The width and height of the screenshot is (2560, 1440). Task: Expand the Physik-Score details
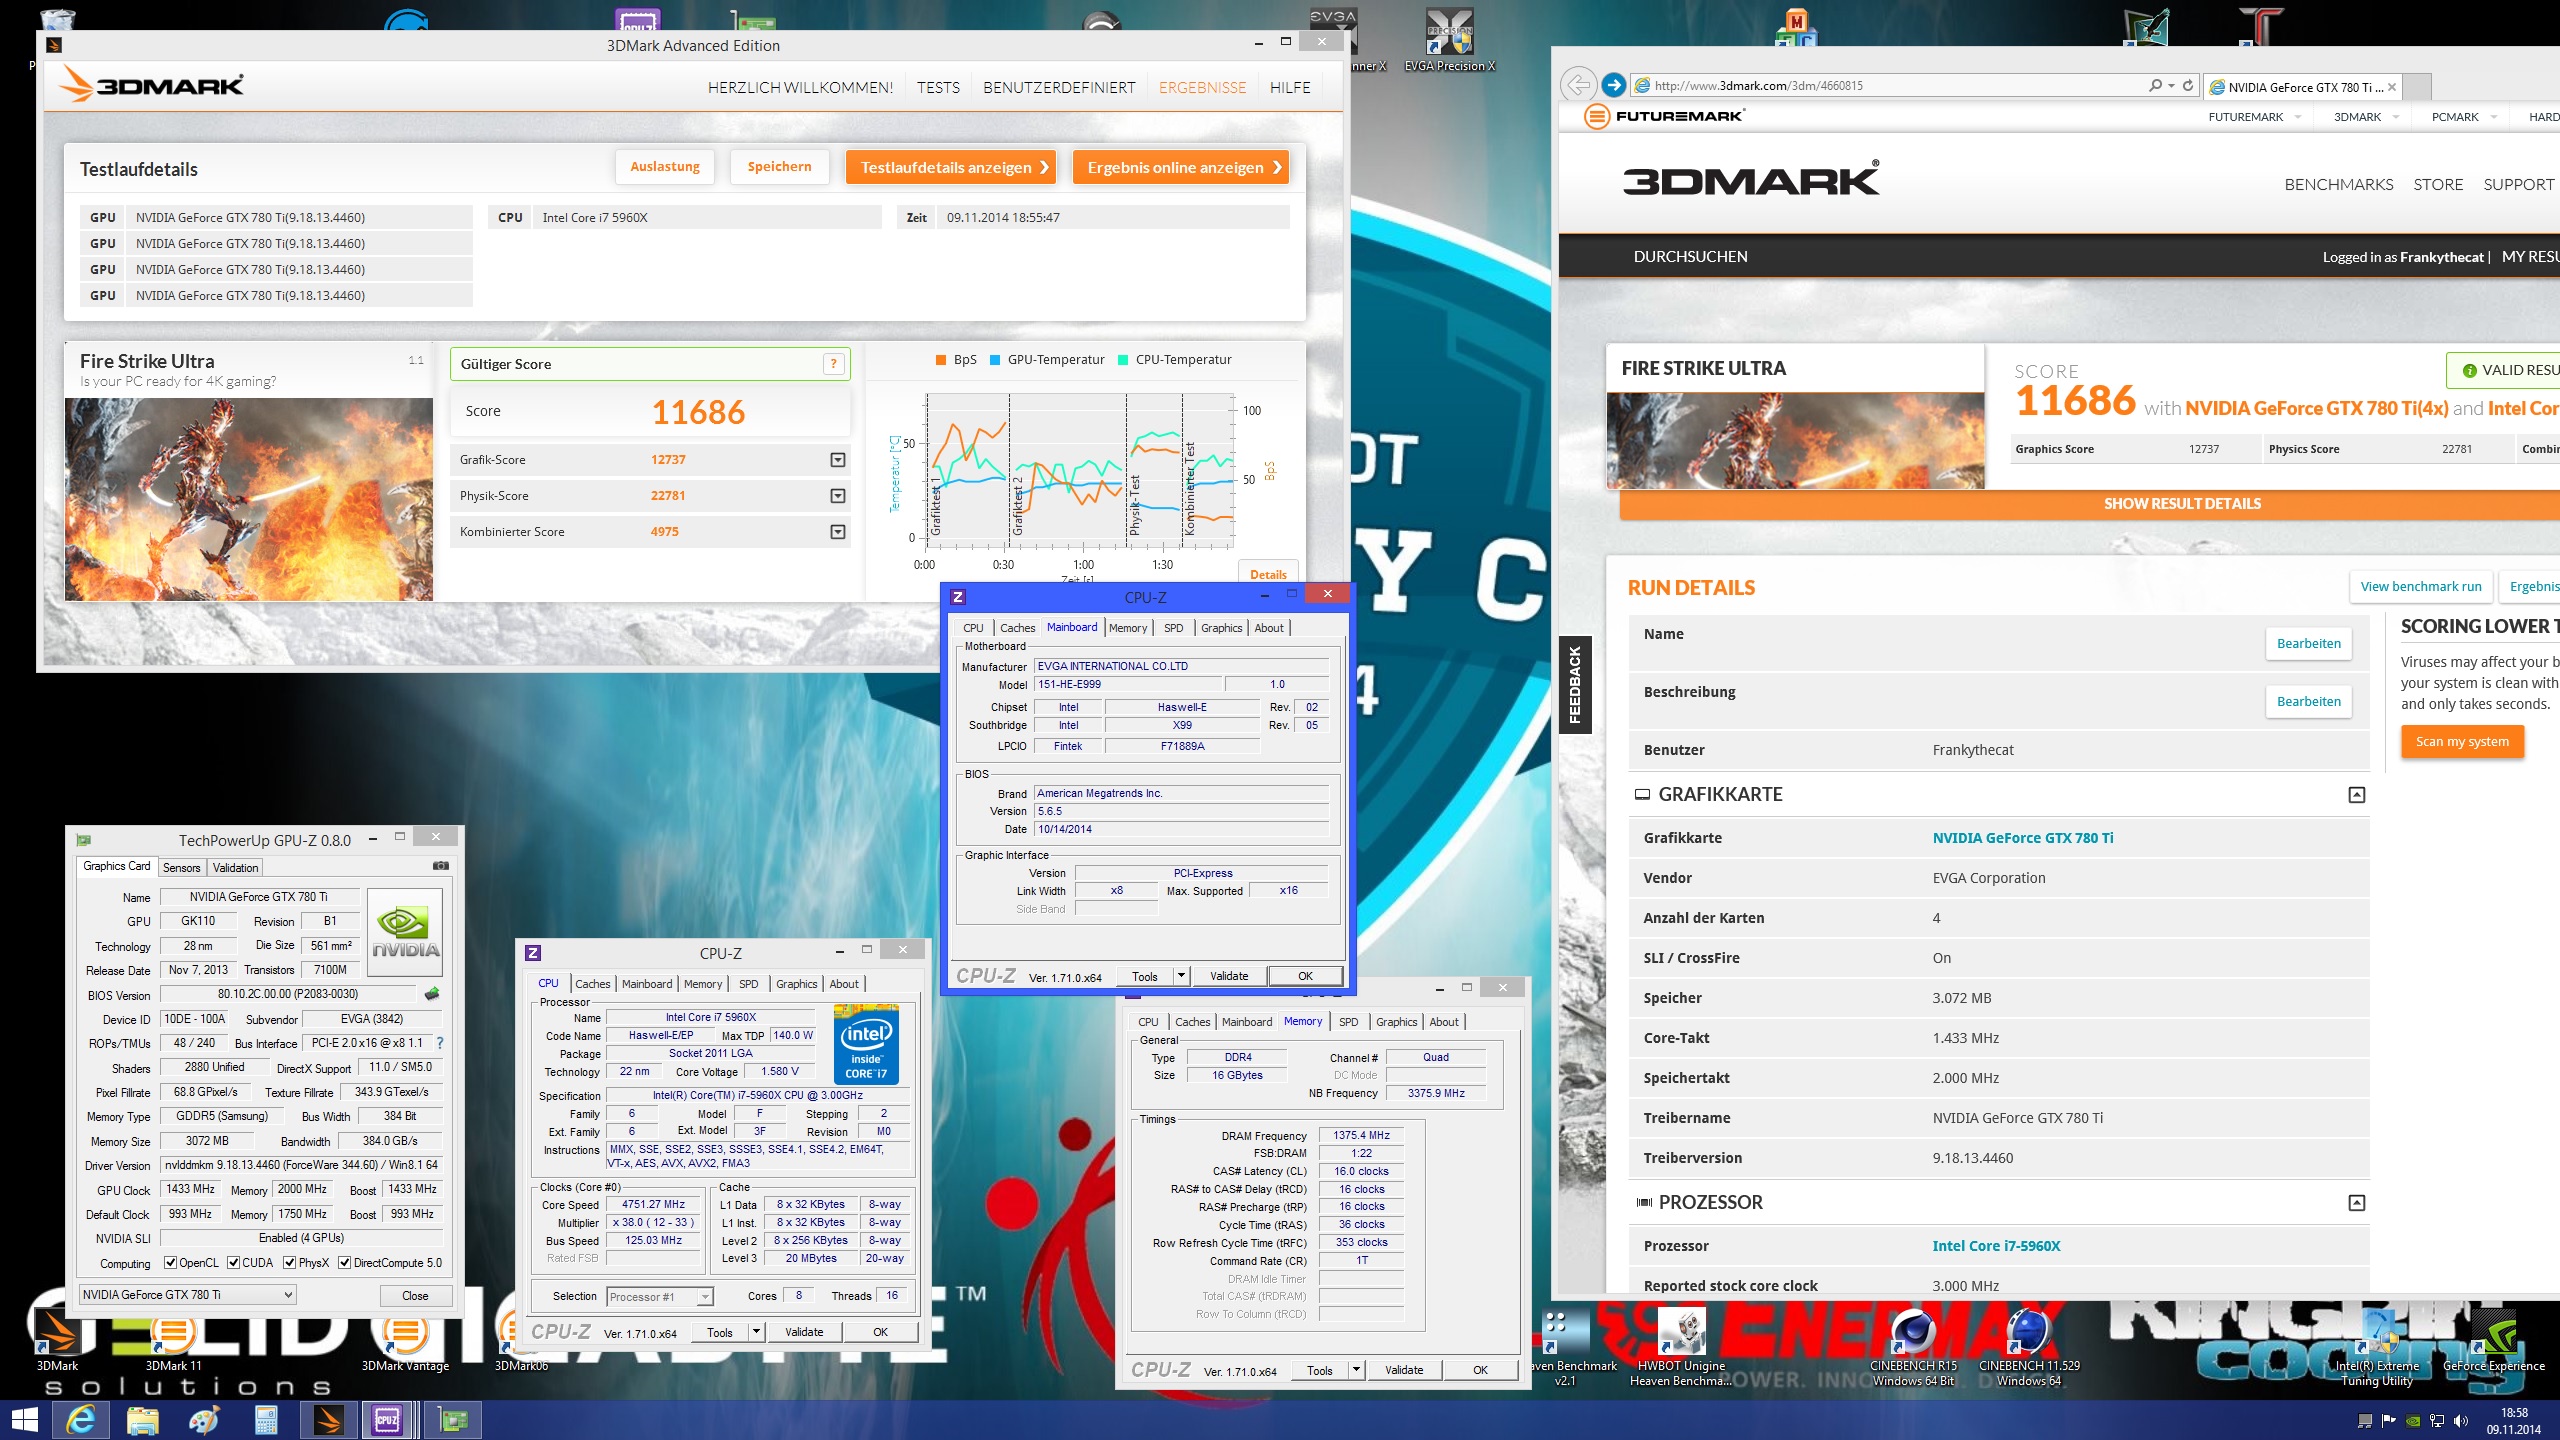(838, 496)
